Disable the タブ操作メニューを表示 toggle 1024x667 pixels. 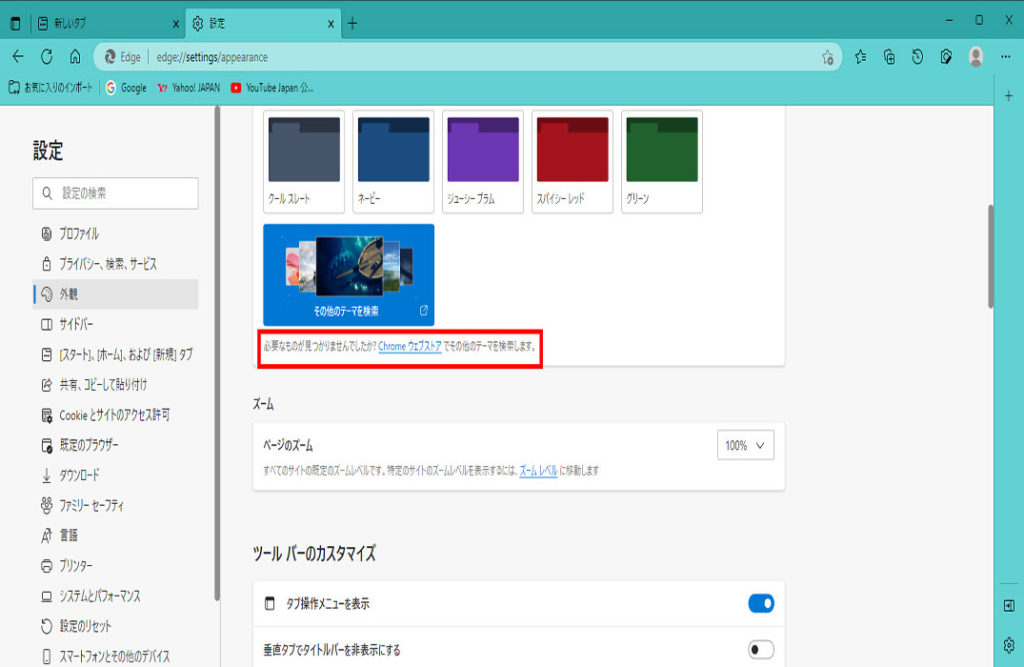tap(760, 603)
